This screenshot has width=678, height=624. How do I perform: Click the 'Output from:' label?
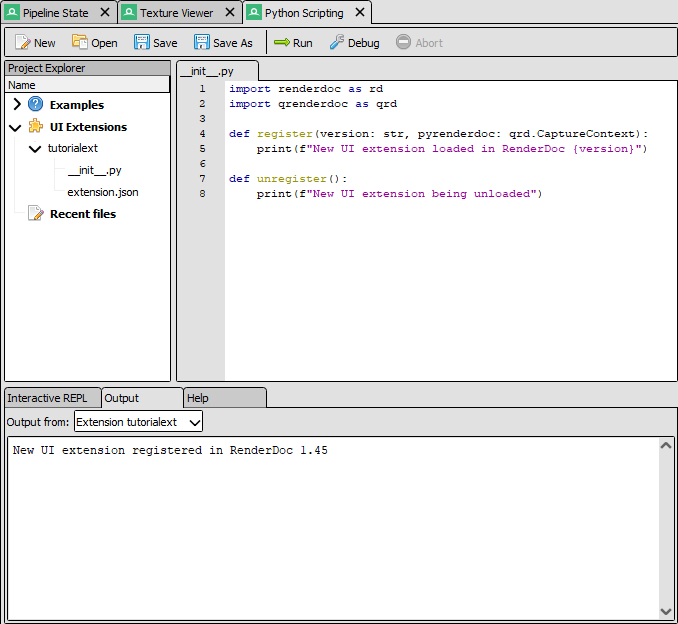[x=38, y=422]
